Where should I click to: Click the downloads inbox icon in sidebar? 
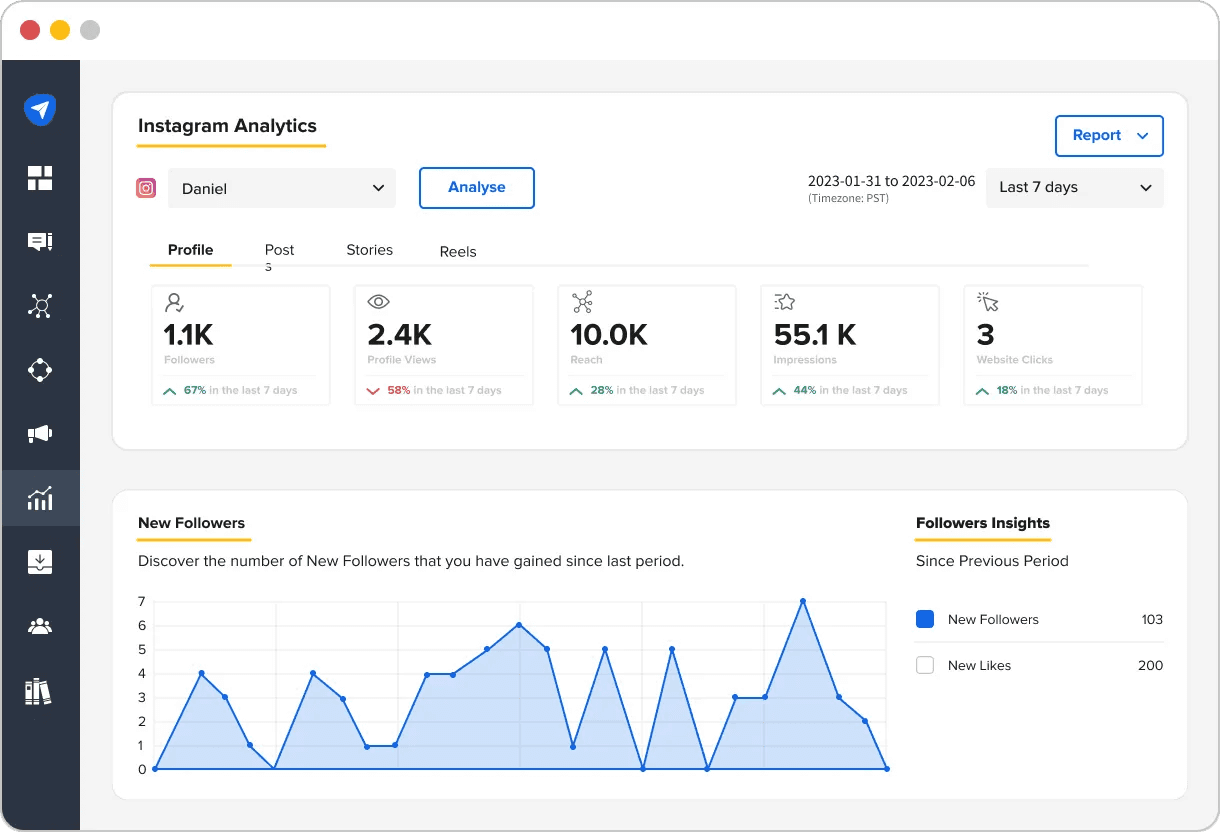(x=40, y=561)
